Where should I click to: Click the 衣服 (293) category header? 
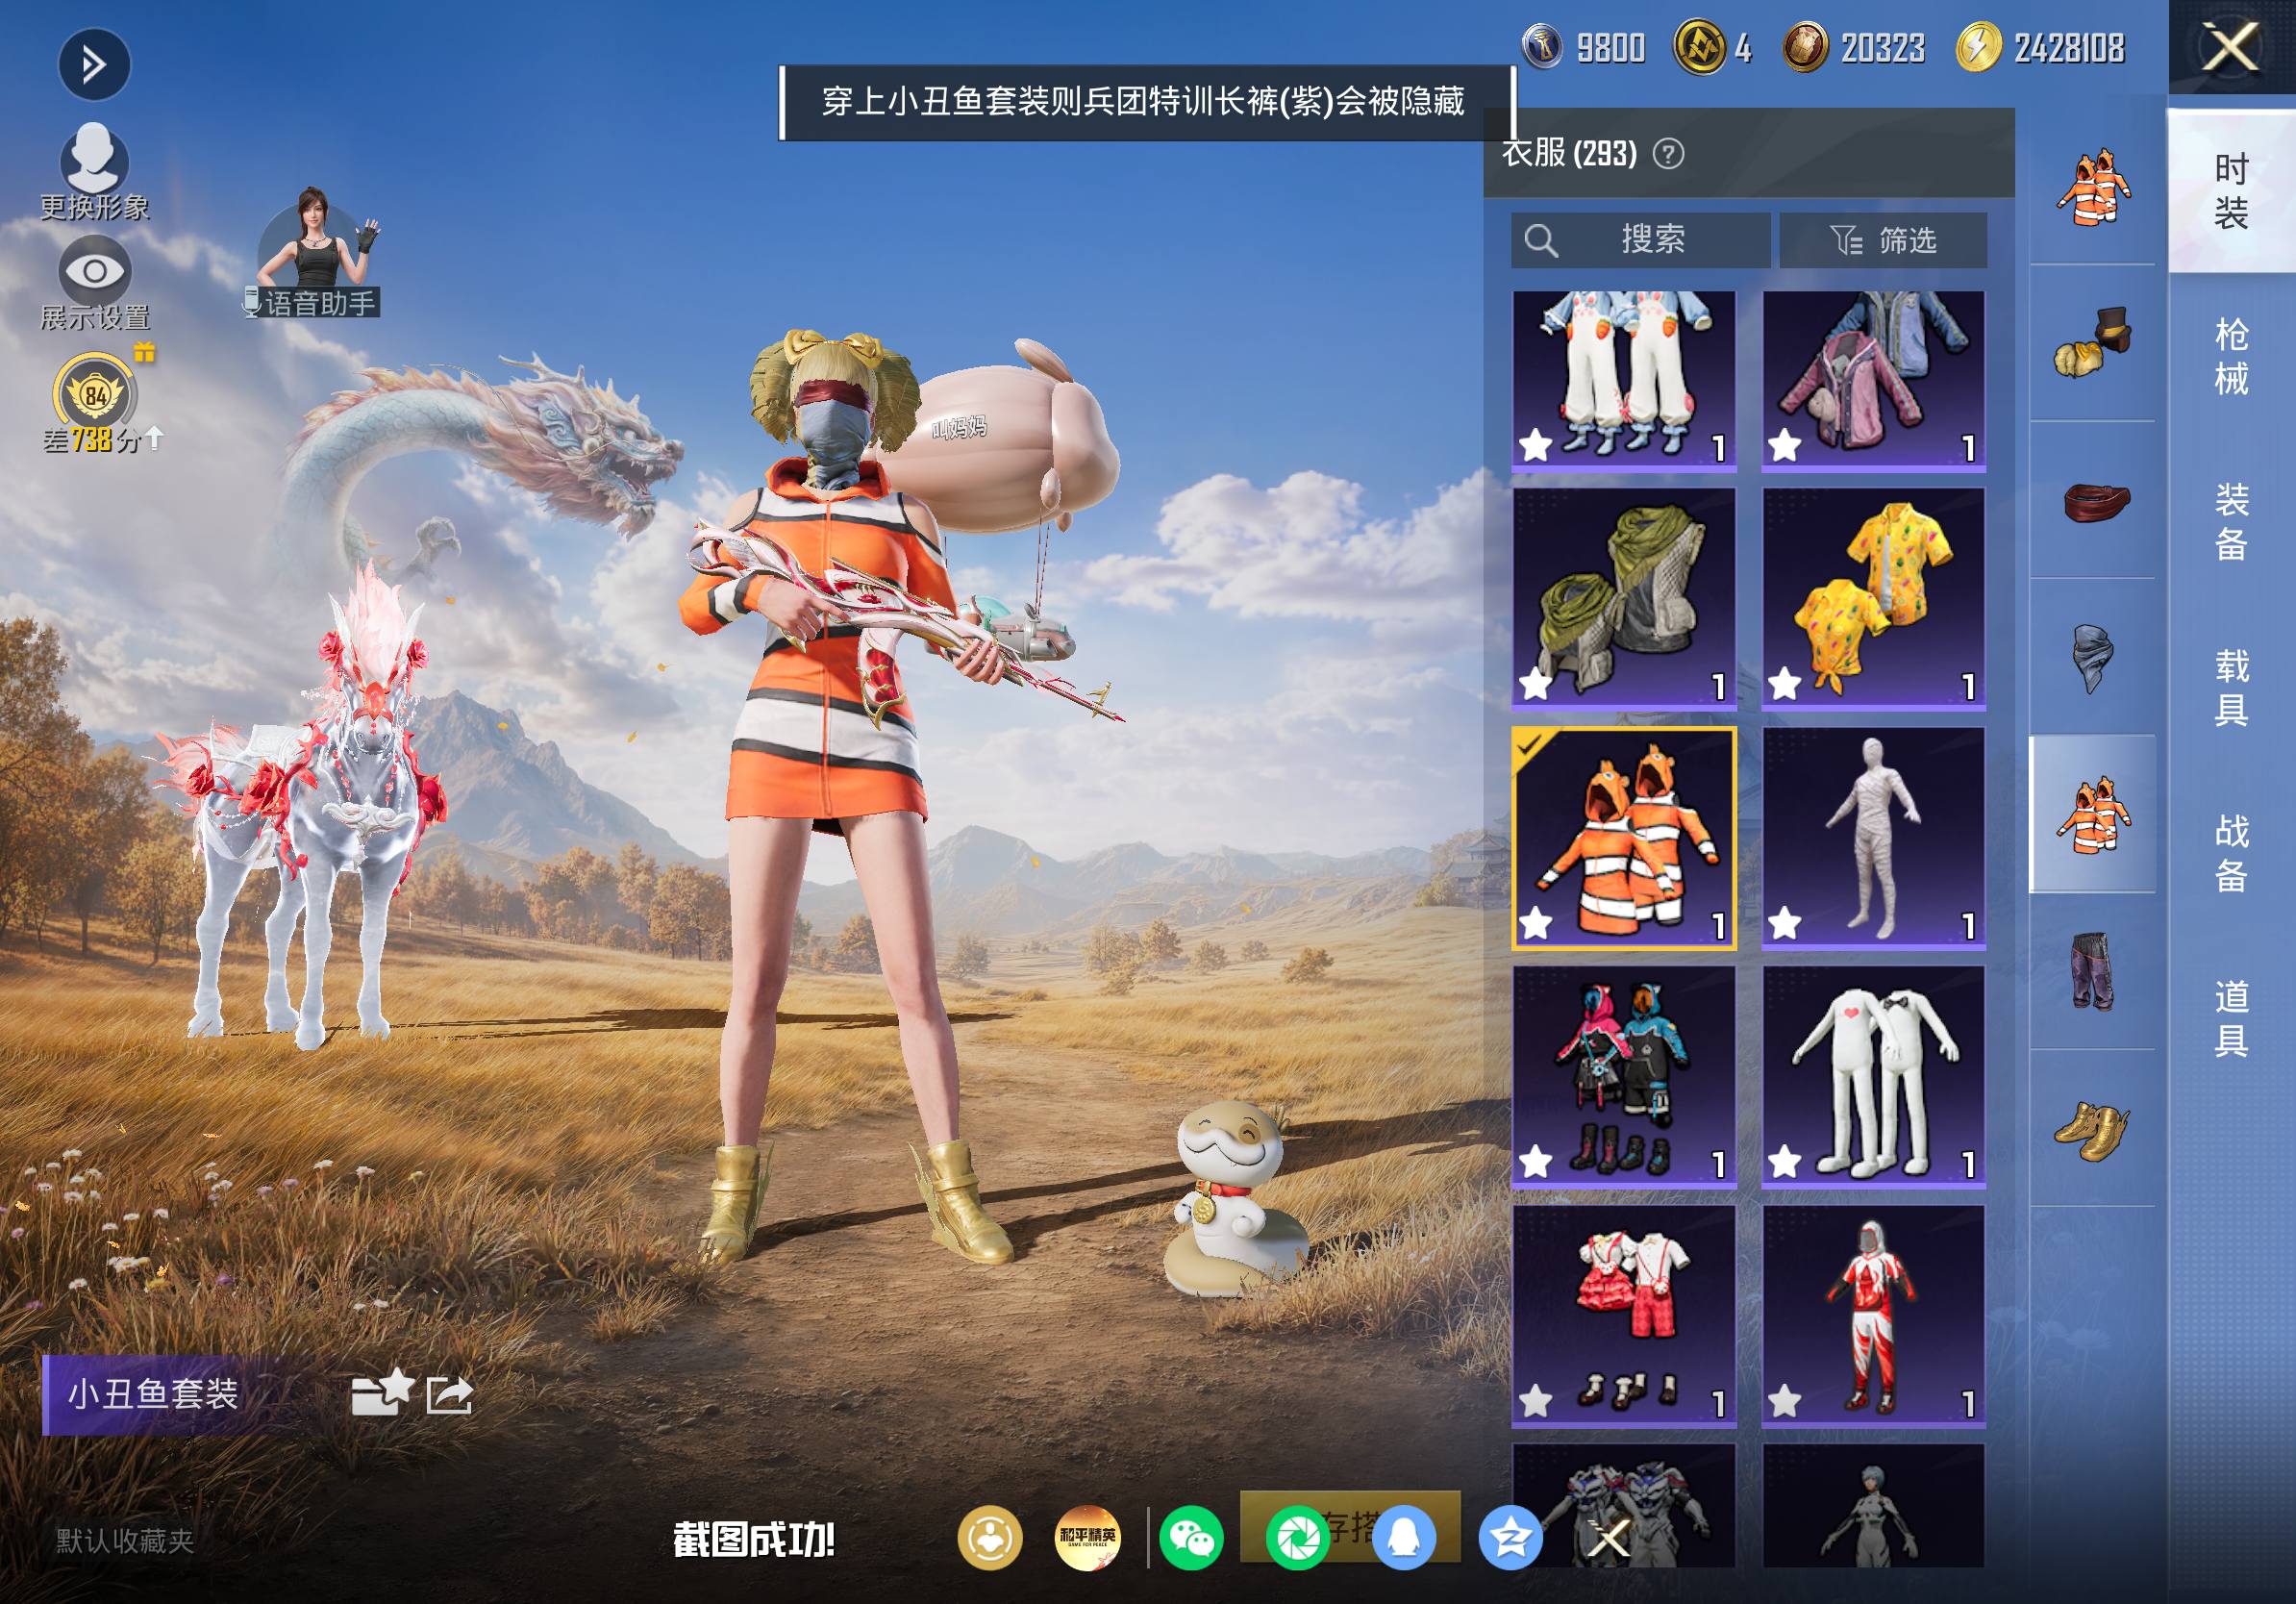coord(1570,153)
